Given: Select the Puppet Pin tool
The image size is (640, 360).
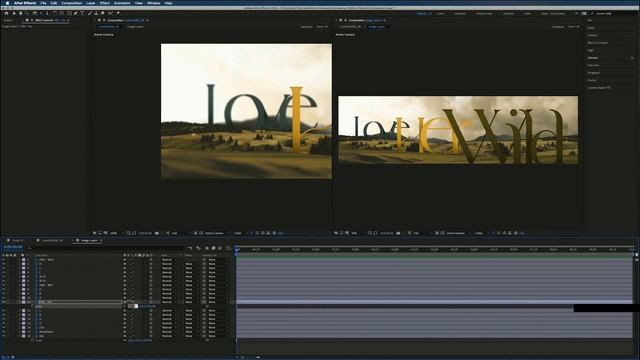Looking at the screenshot, I should (x=118, y=13).
